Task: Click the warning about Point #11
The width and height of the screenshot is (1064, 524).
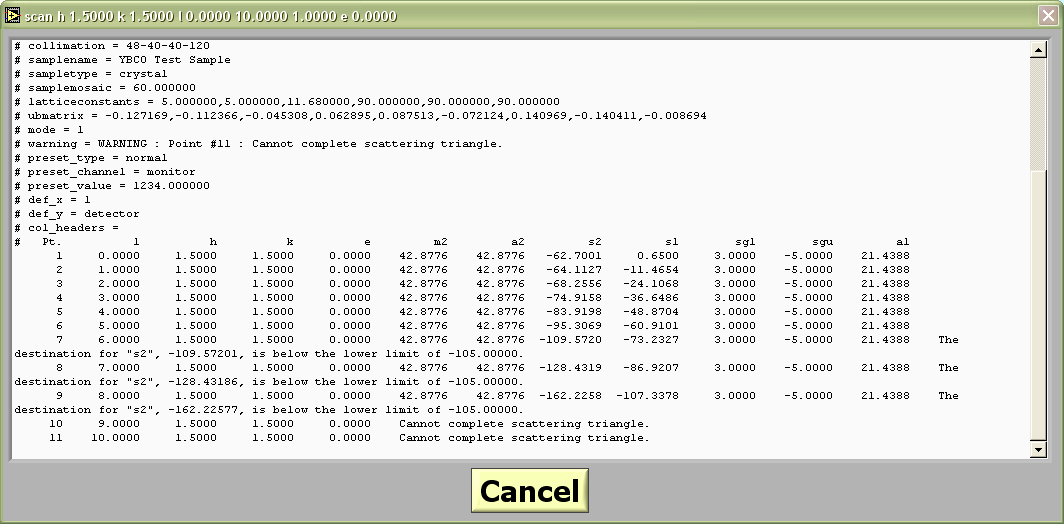Action: 258,144
